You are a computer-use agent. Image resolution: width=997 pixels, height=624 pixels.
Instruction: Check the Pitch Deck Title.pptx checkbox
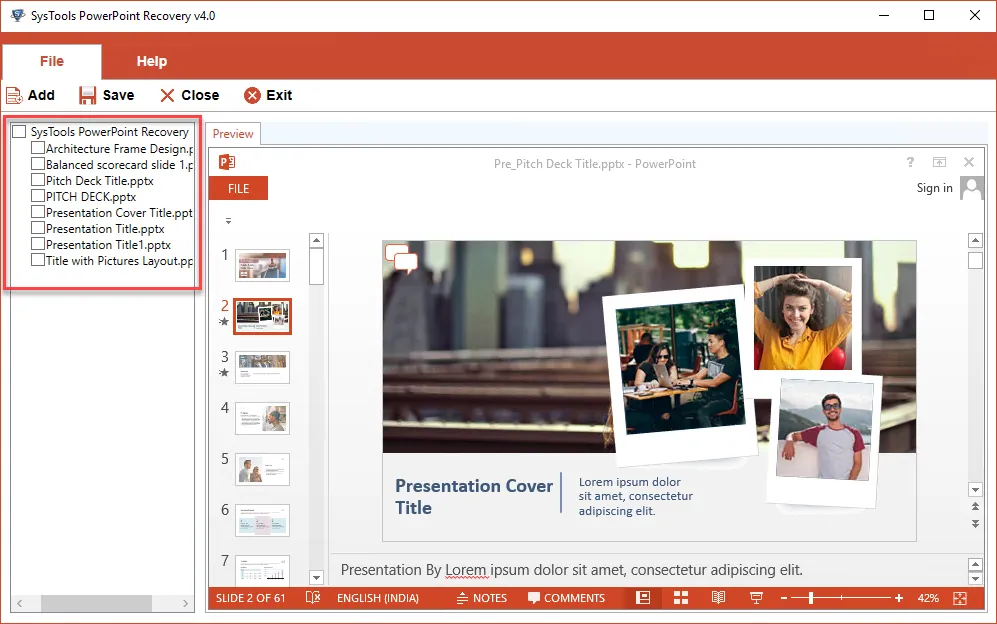pos(38,181)
